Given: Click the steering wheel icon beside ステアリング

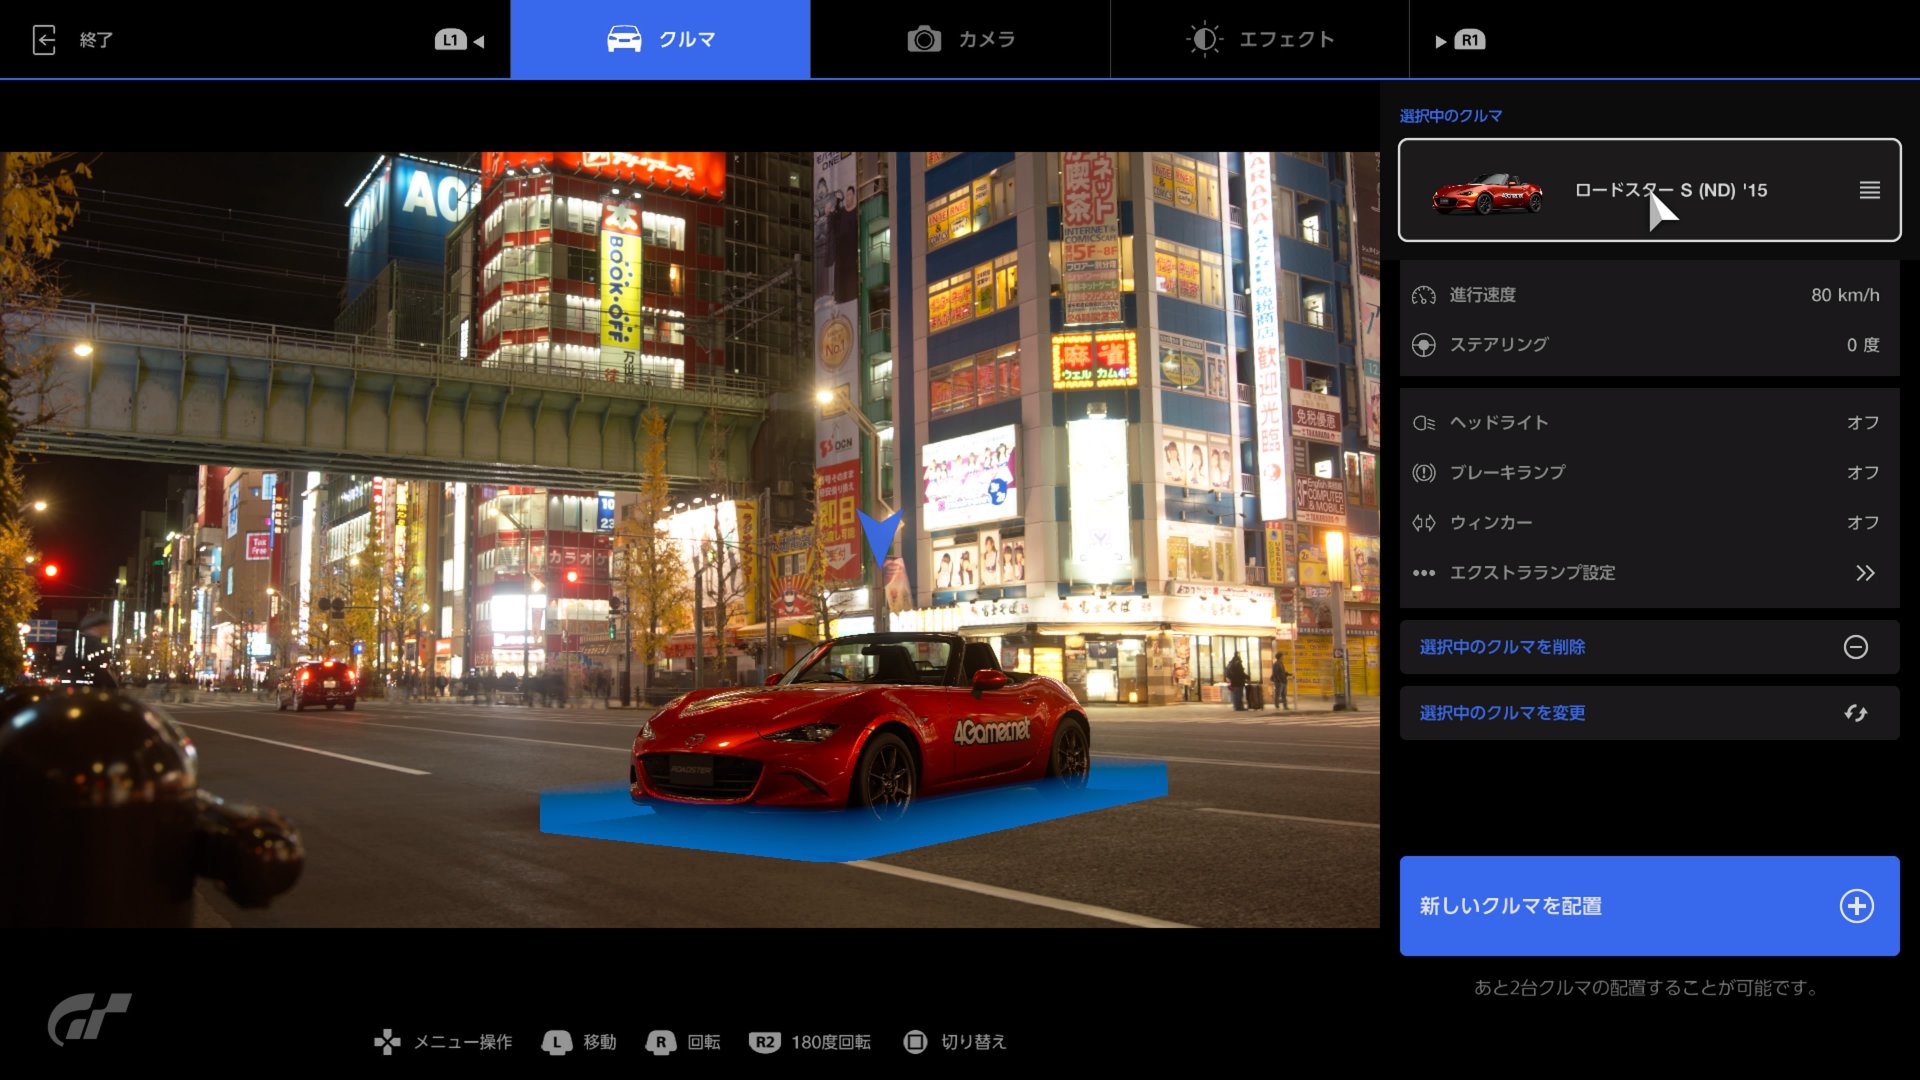Looking at the screenshot, I should point(1423,345).
